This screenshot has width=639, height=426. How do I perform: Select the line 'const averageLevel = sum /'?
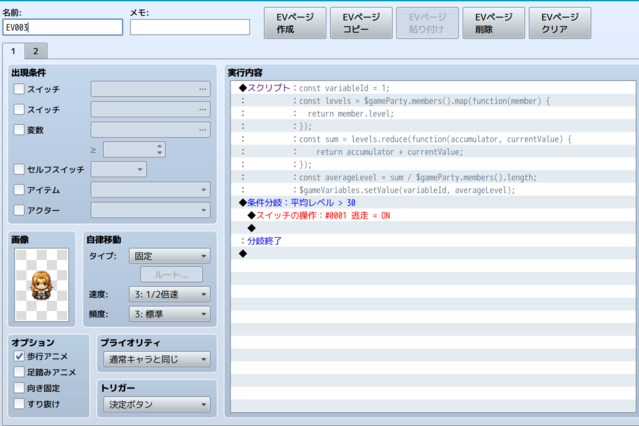coord(433,177)
